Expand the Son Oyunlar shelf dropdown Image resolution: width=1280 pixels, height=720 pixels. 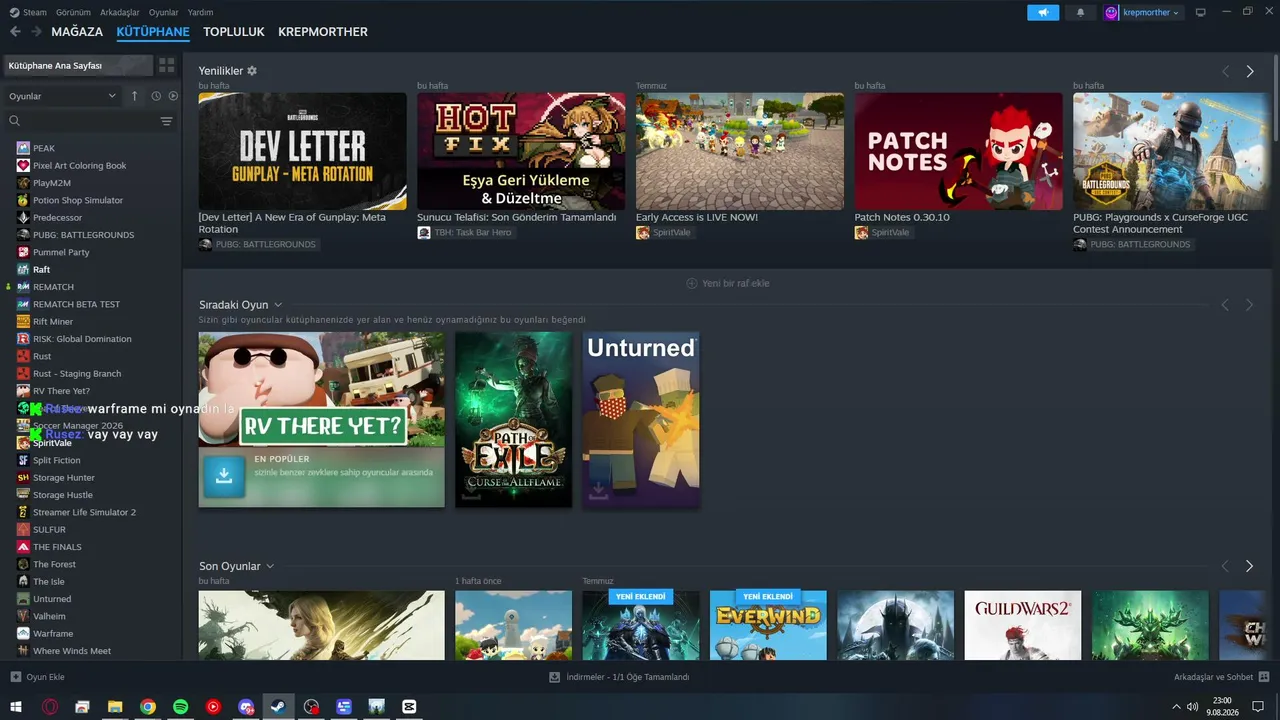coord(270,566)
